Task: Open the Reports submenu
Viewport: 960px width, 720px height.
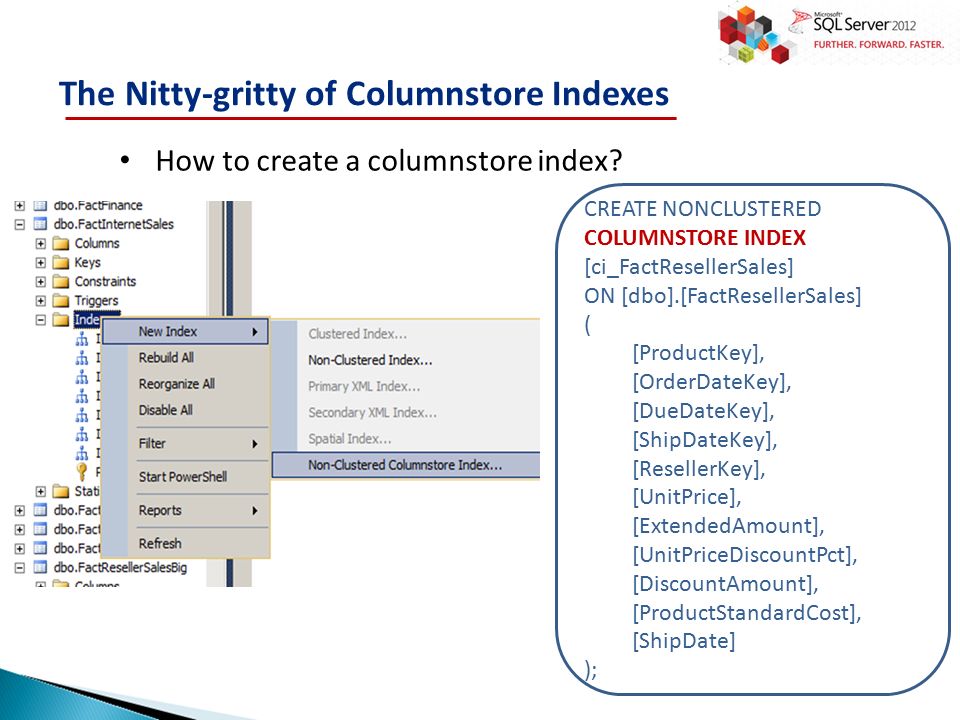Action: 186,510
